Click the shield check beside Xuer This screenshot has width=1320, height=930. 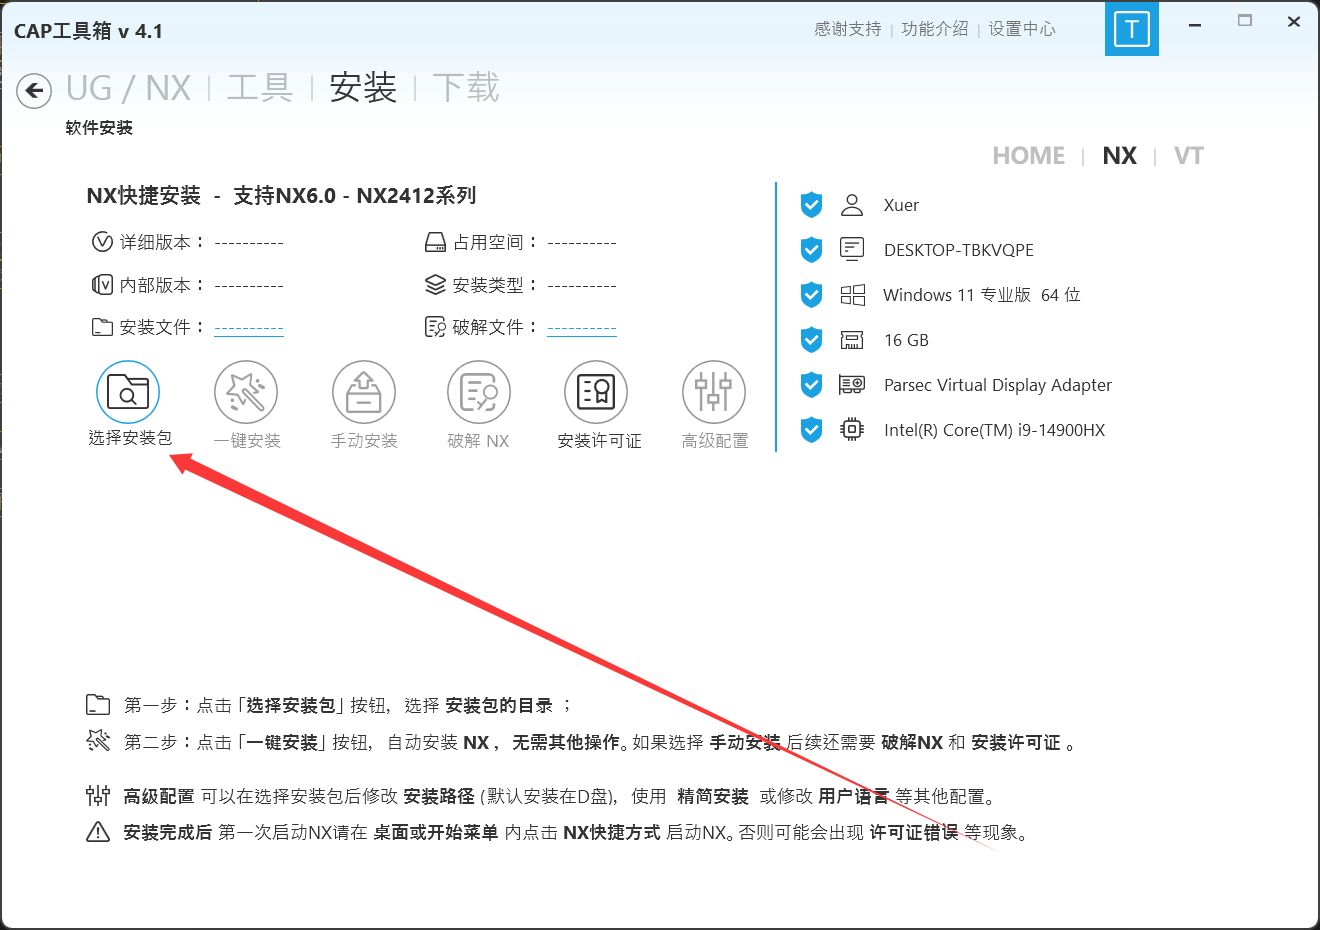tap(811, 205)
